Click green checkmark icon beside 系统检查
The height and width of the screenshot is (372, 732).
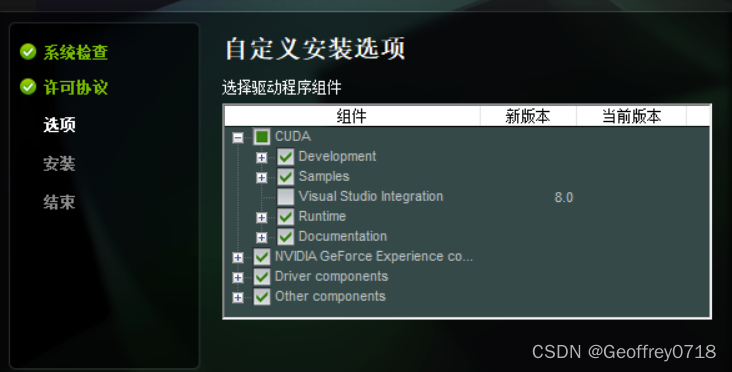(28, 52)
